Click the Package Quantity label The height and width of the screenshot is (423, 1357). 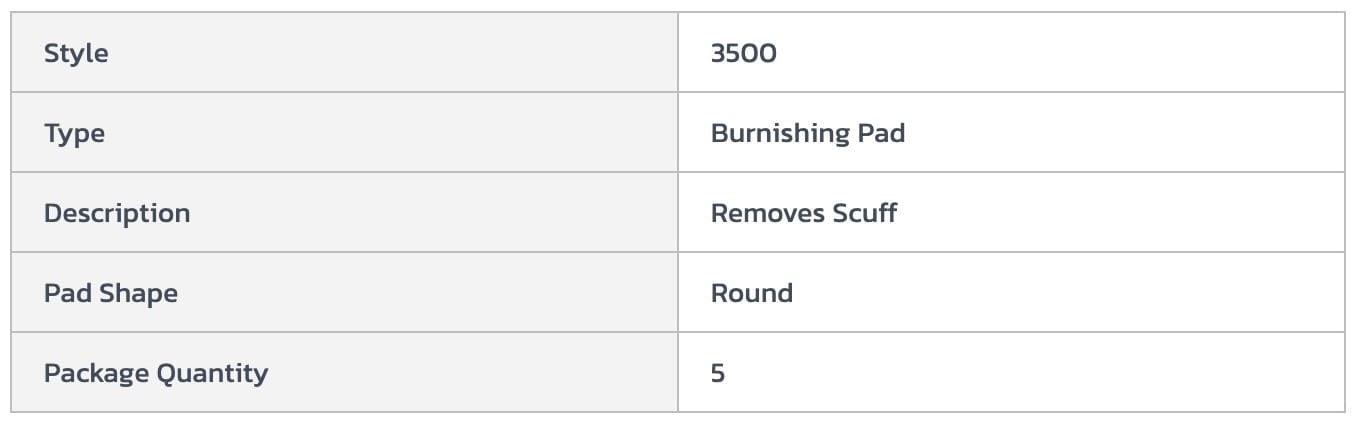click(155, 373)
